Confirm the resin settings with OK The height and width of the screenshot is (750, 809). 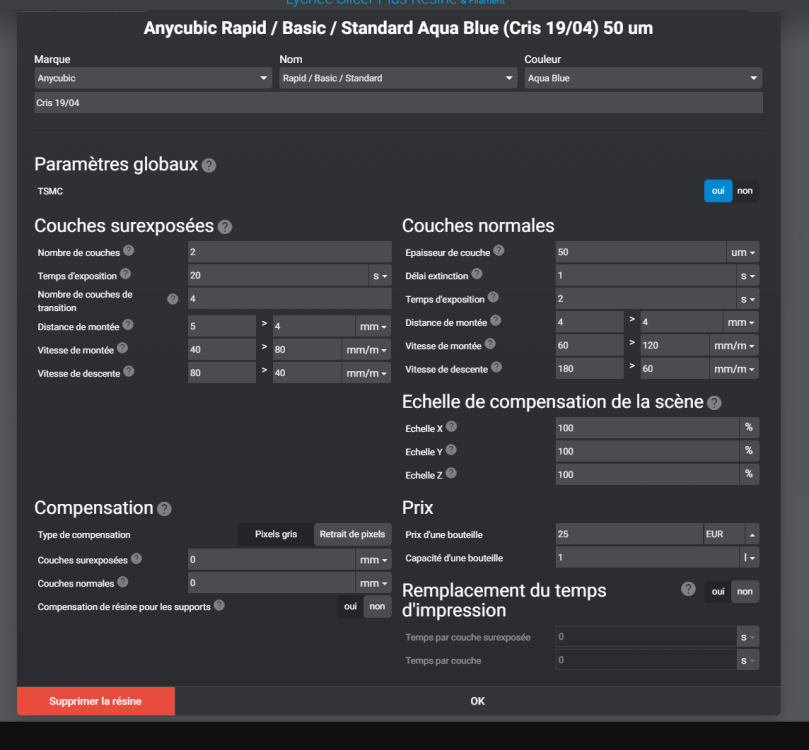point(478,701)
